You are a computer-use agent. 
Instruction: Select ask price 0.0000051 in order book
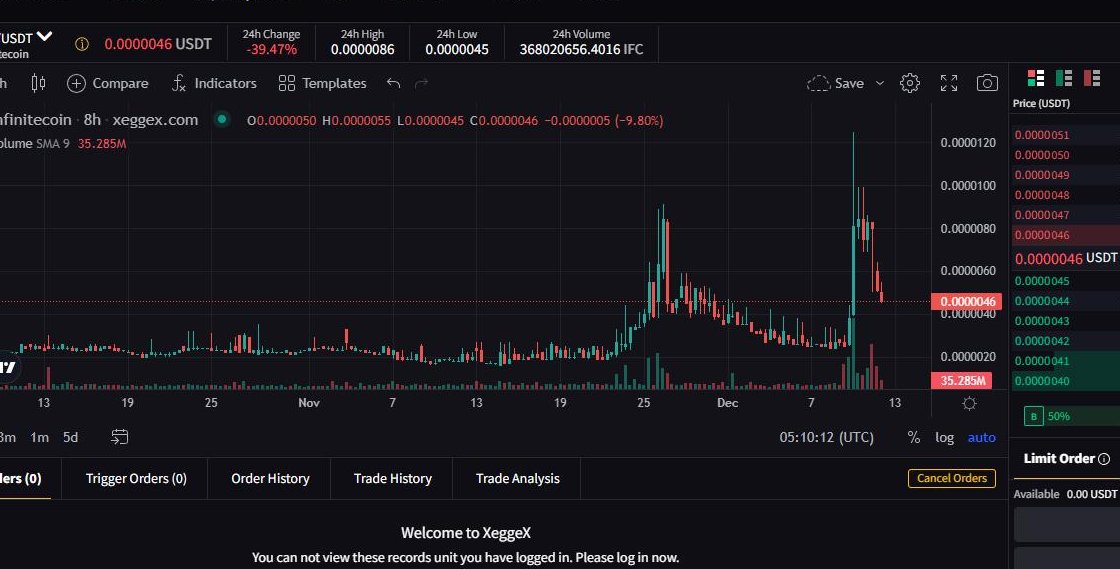click(x=1042, y=135)
